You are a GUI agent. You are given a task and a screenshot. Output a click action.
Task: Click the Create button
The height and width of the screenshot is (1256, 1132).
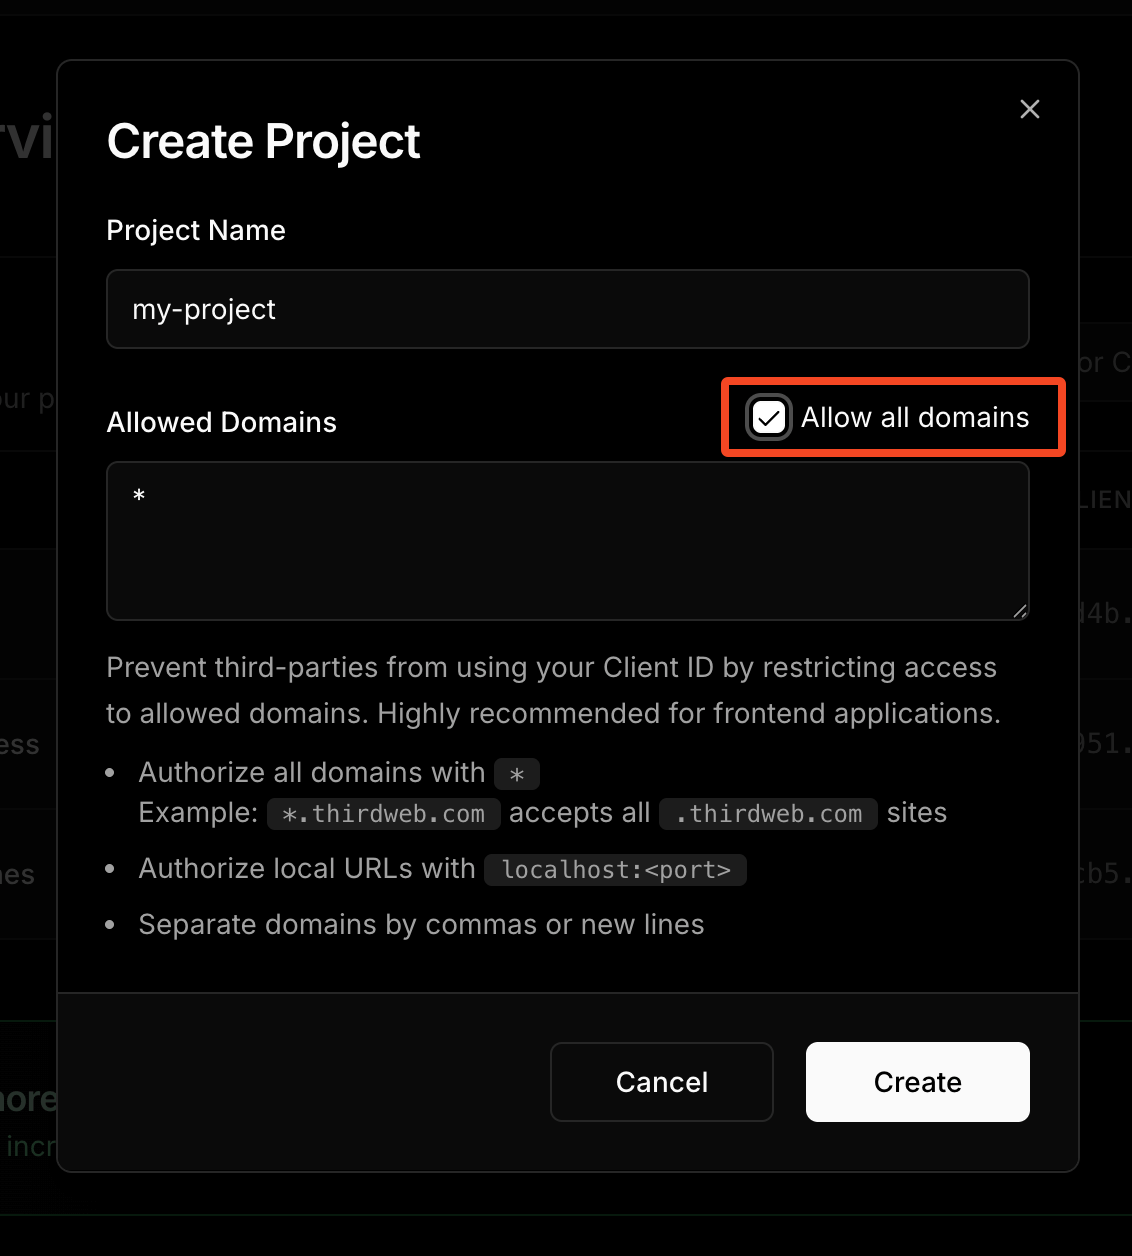tap(916, 1081)
